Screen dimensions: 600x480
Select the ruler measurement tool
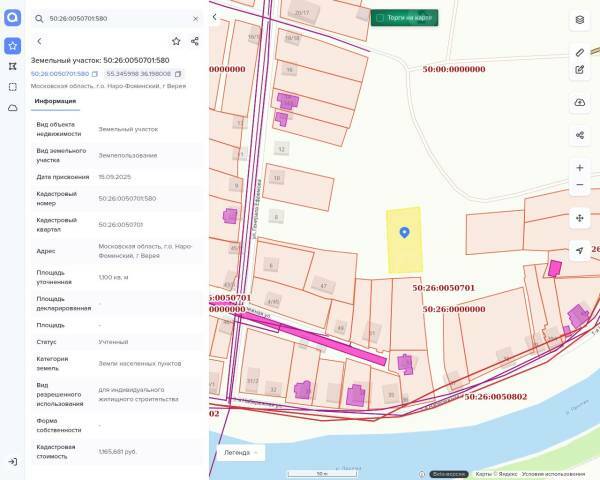point(580,51)
